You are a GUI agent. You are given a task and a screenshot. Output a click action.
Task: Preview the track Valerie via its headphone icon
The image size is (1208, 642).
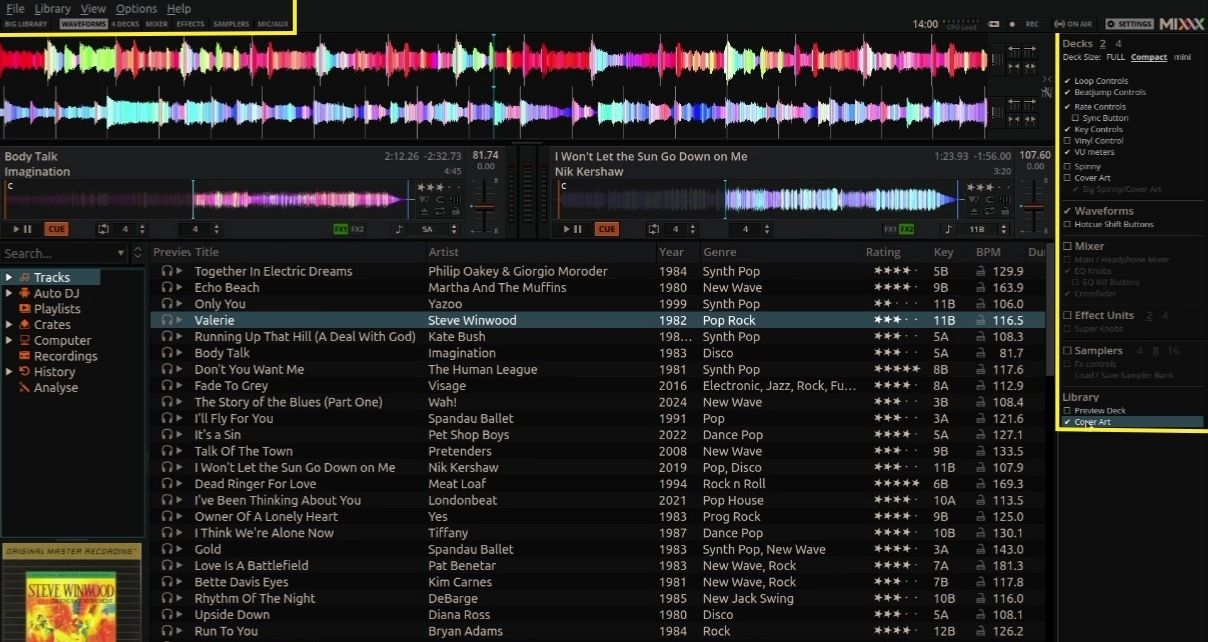click(x=168, y=320)
